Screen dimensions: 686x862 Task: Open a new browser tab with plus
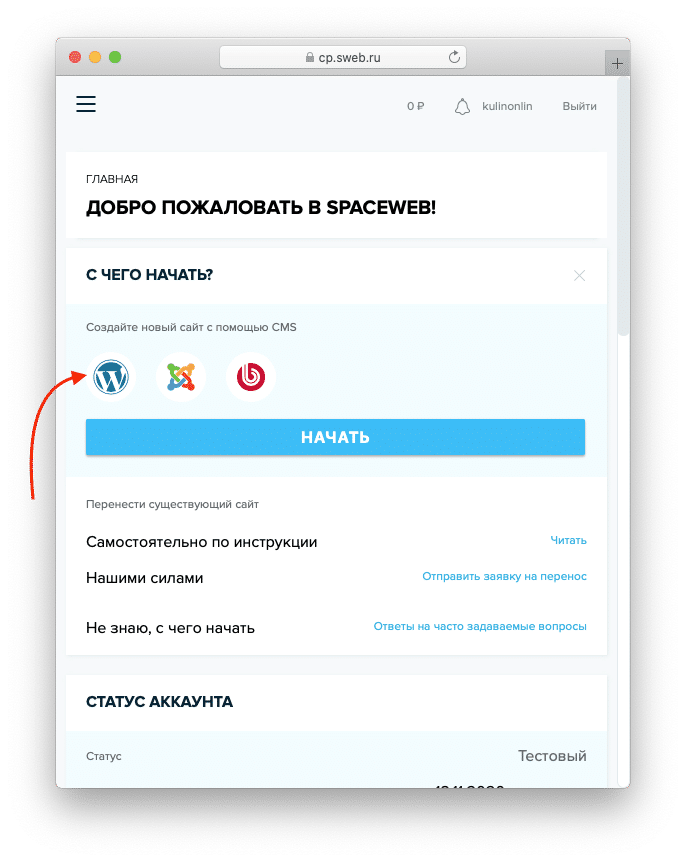point(617,64)
